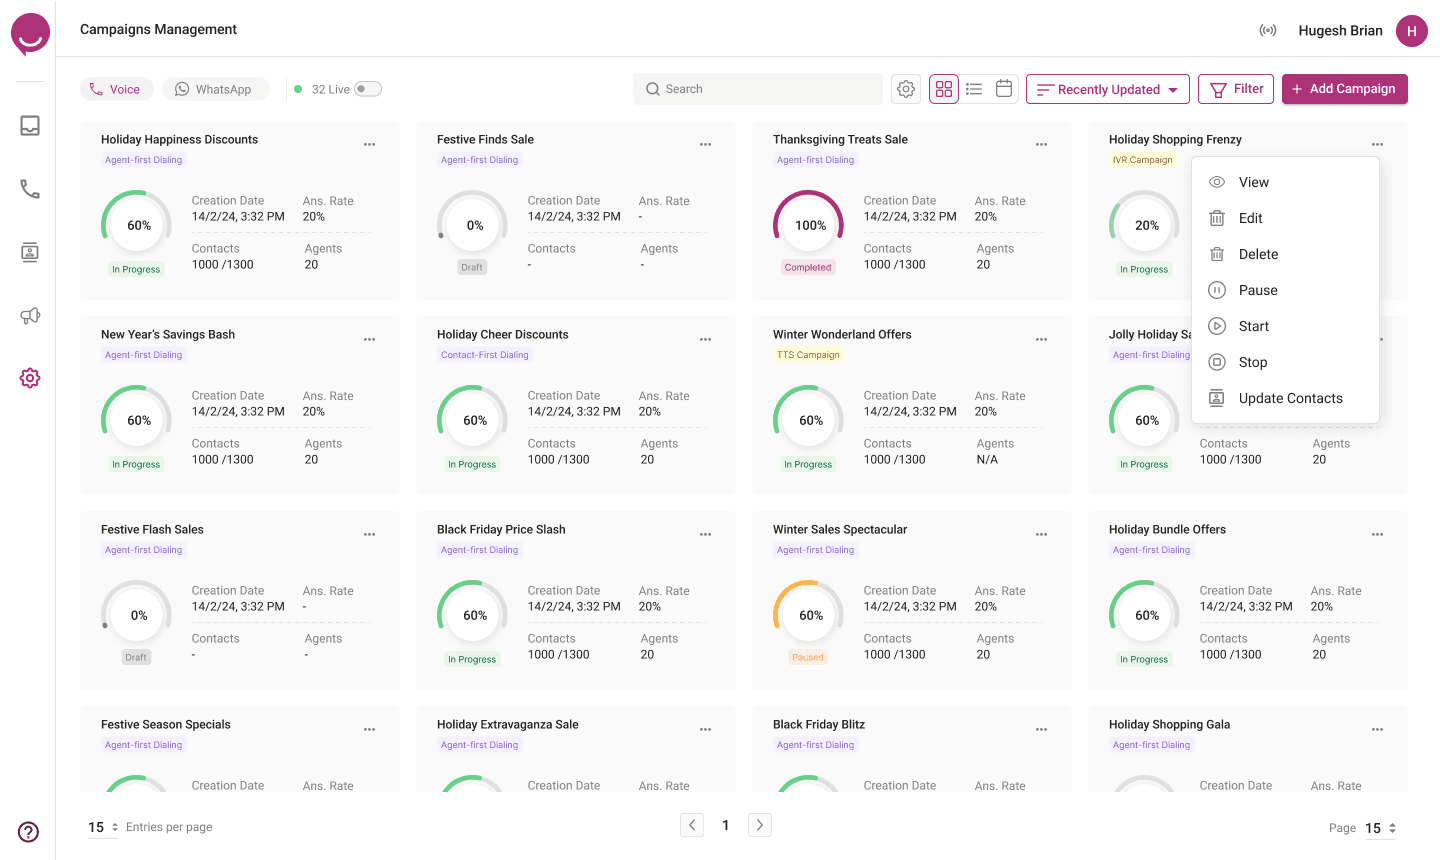This screenshot has width=1440, height=860.
Task: Choose Stop from the context menu
Action: (x=1285, y=362)
